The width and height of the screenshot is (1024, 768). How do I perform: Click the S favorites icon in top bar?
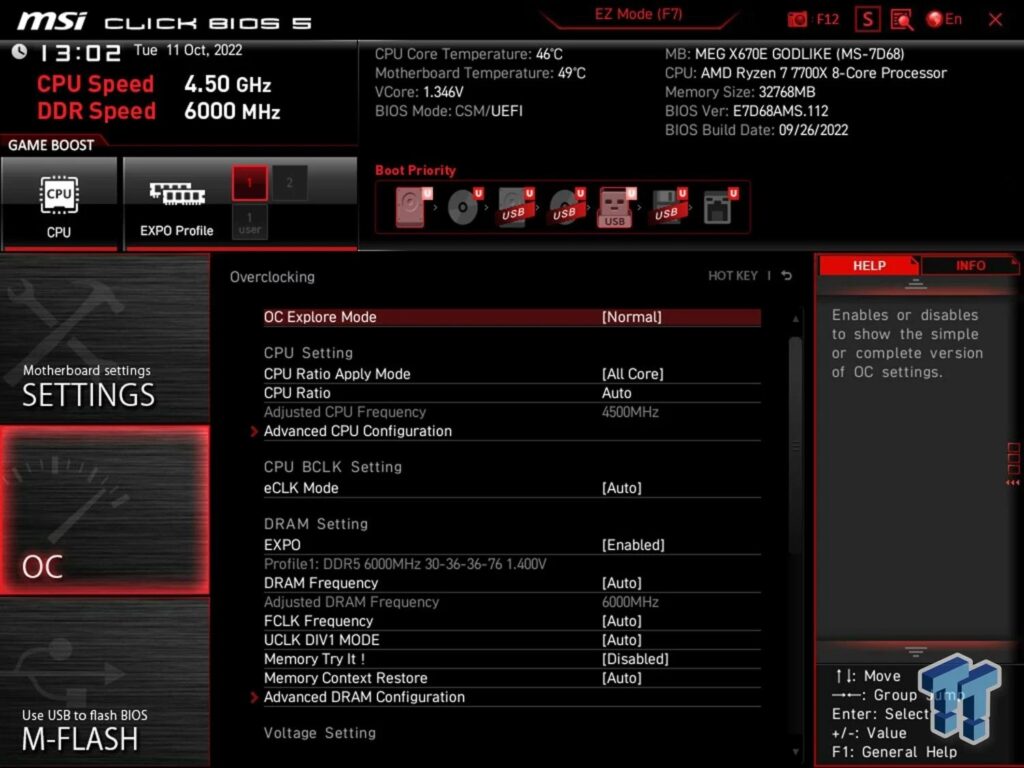click(867, 20)
